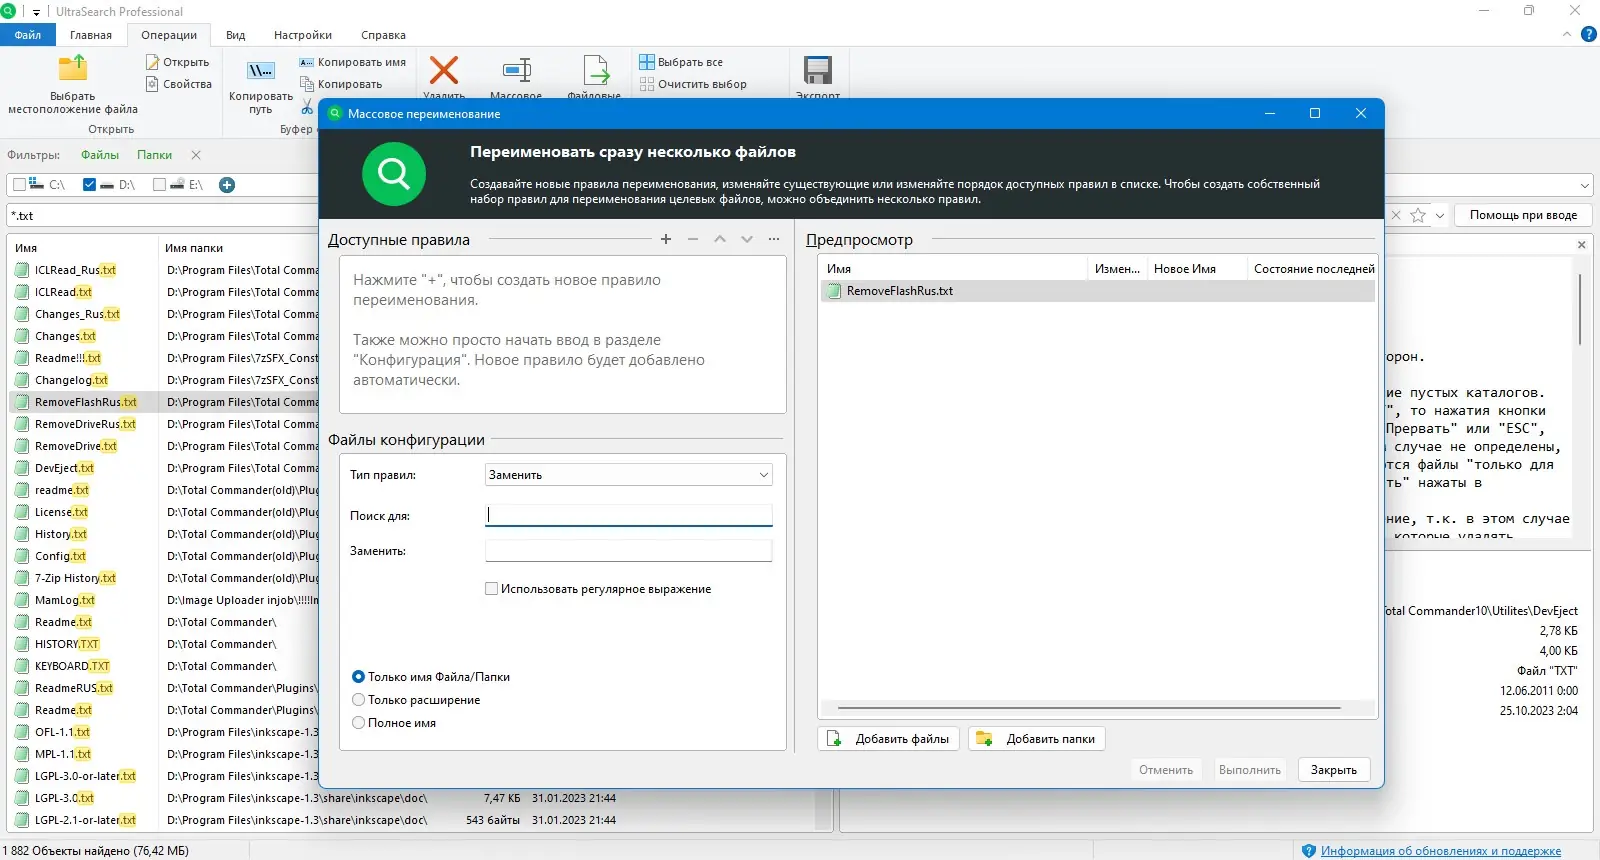The height and width of the screenshot is (860, 1600).
Task: Click the preview text vertical scrollbar
Action: pyautogui.click(x=1580, y=310)
